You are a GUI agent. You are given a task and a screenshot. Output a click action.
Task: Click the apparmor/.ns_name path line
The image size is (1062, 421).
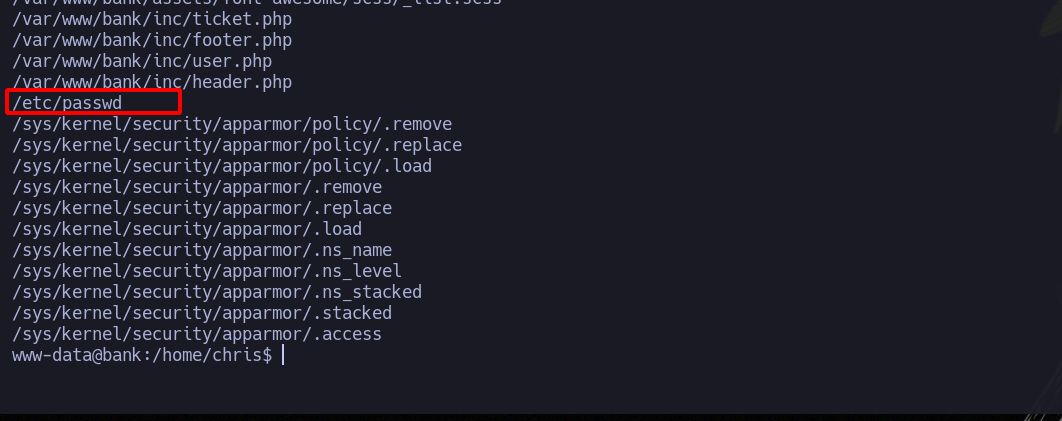(x=202, y=250)
